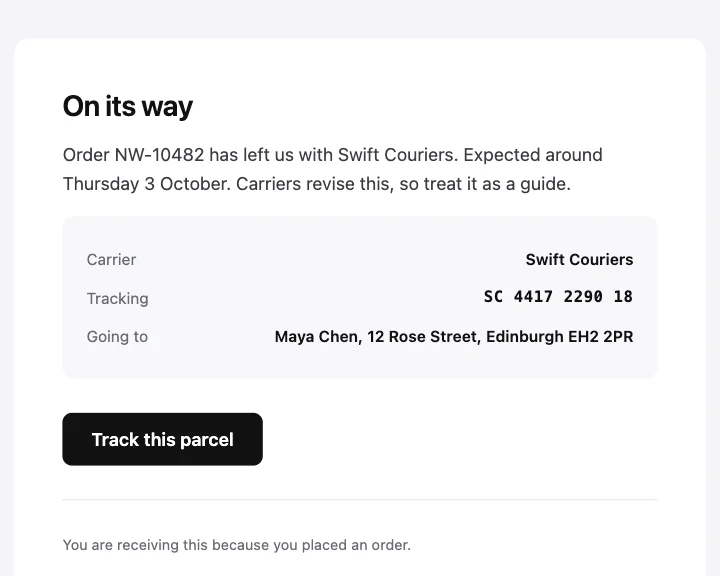The width and height of the screenshot is (720, 576).
Task: Click the words has left us with
Action: click(271, 155)
